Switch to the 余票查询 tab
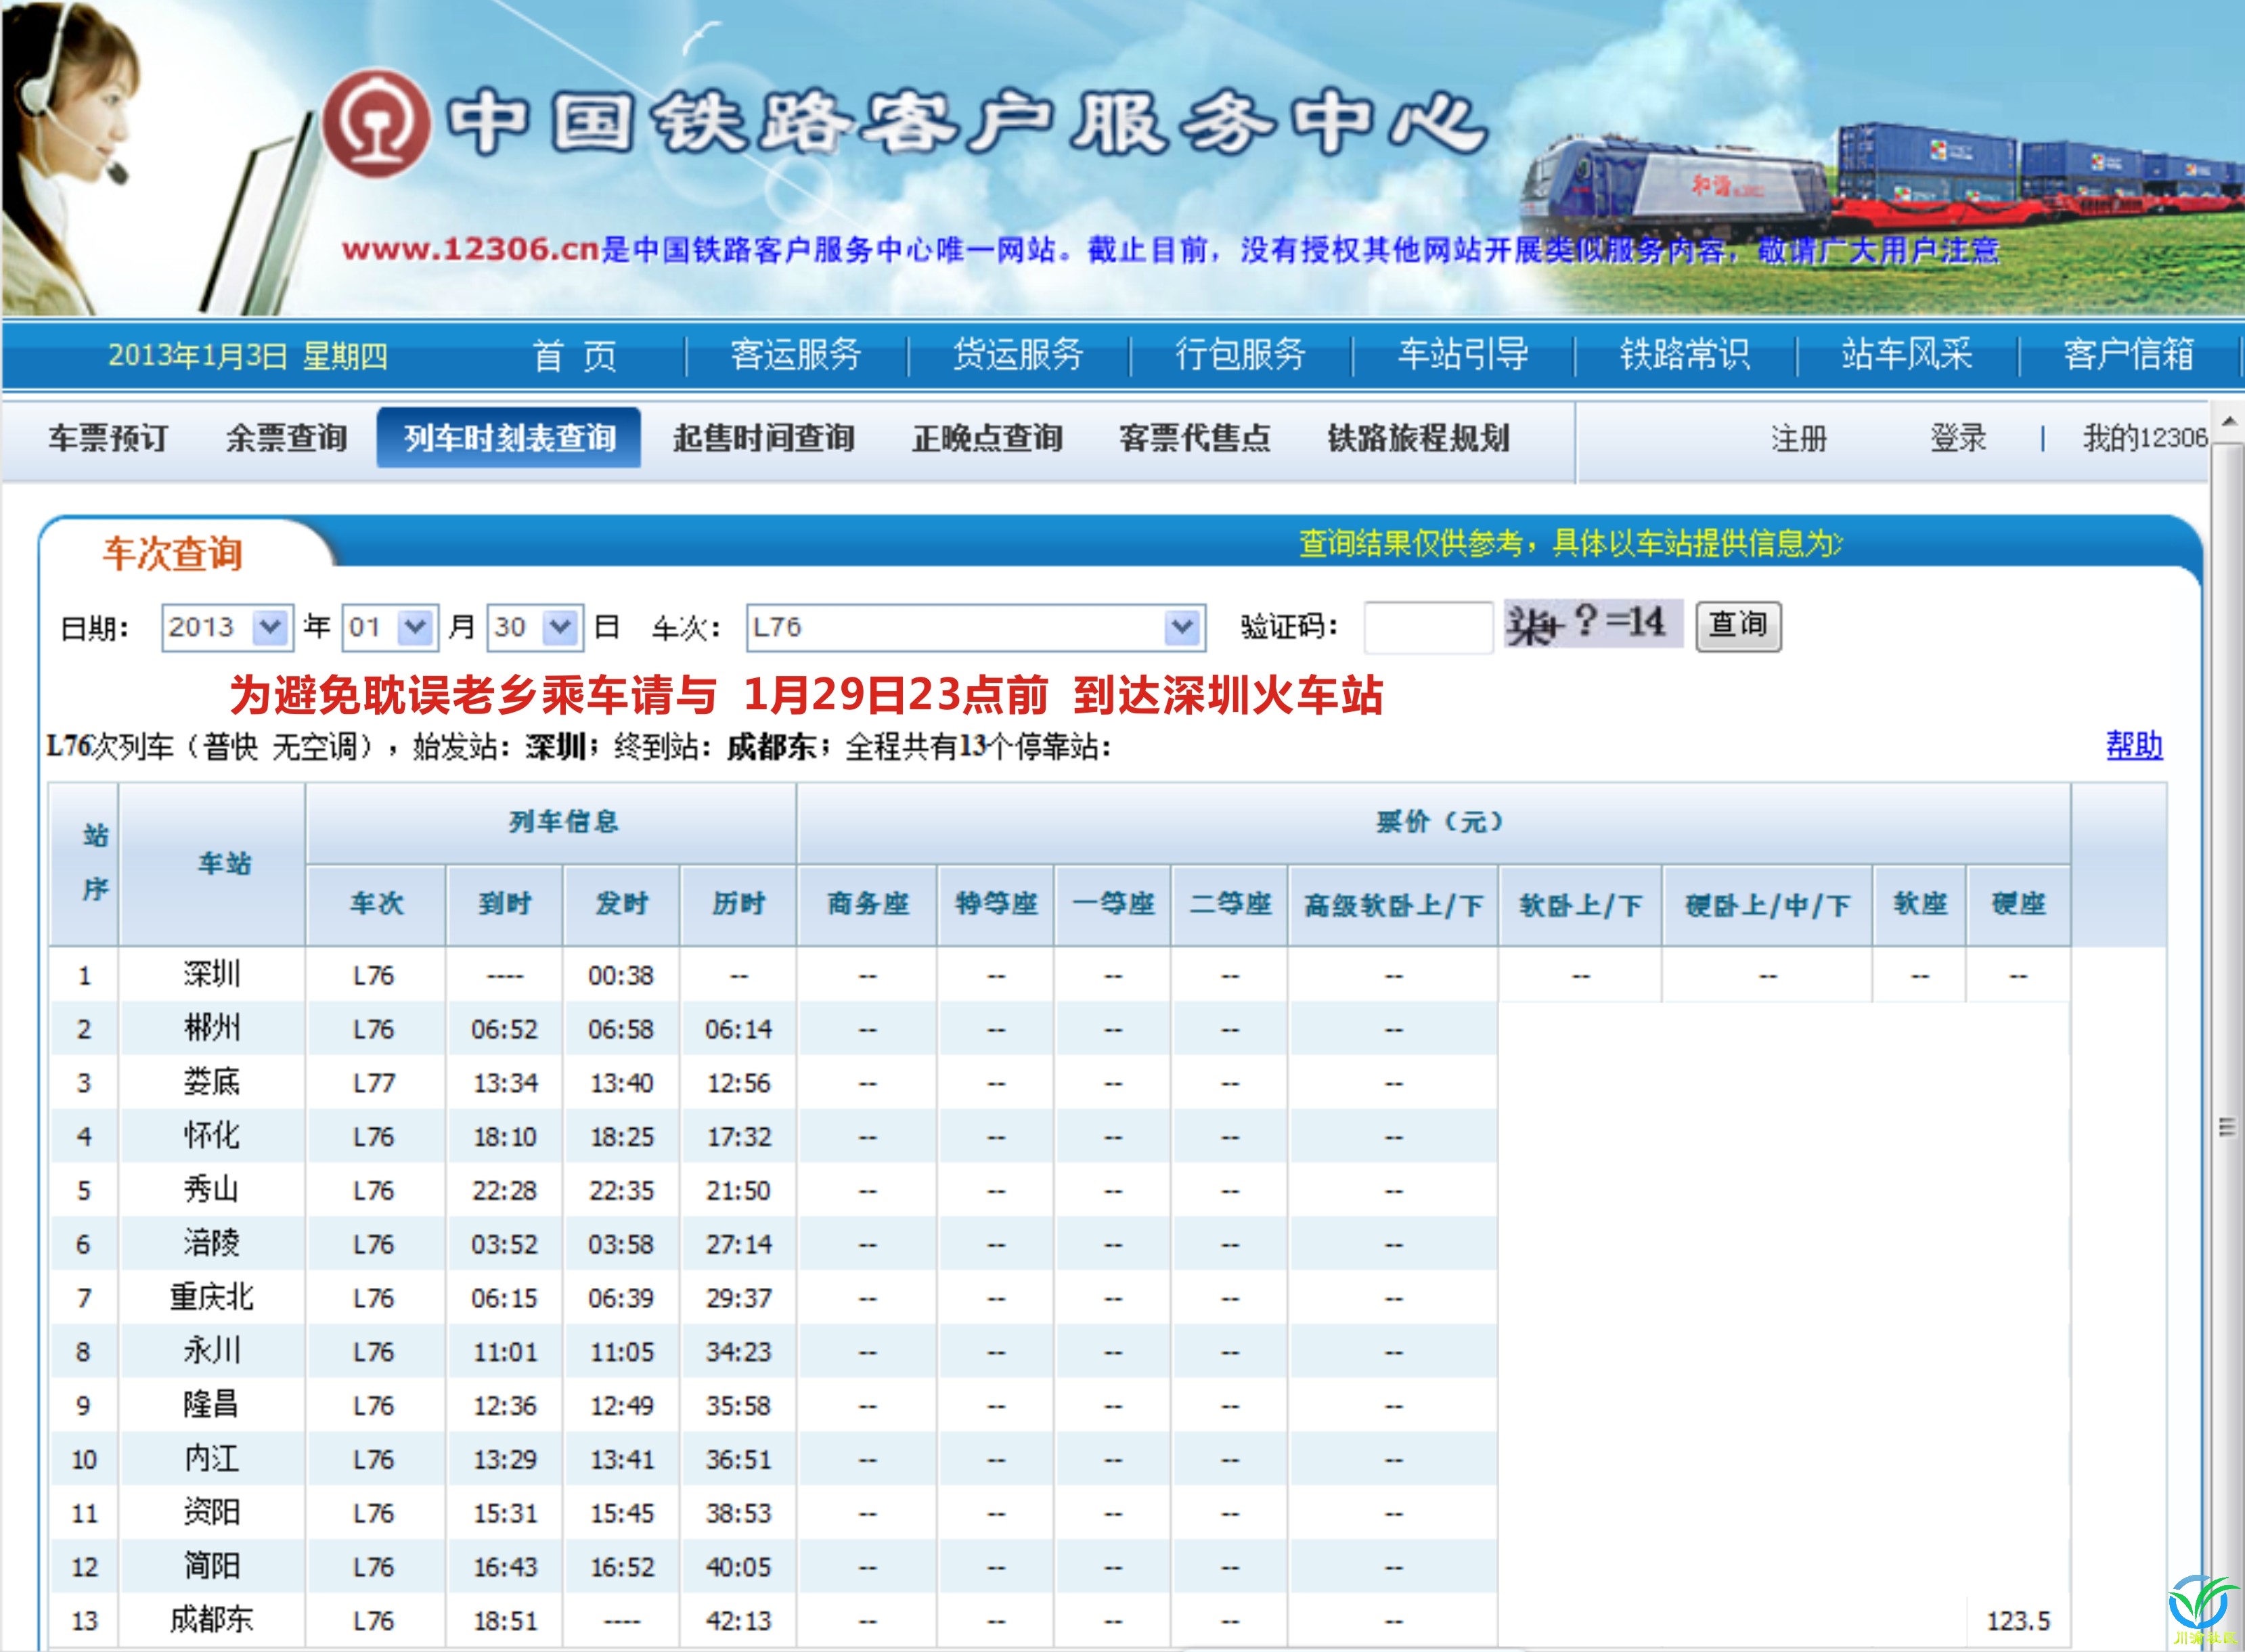2245x1652 pixels. (x=286, y=438)
